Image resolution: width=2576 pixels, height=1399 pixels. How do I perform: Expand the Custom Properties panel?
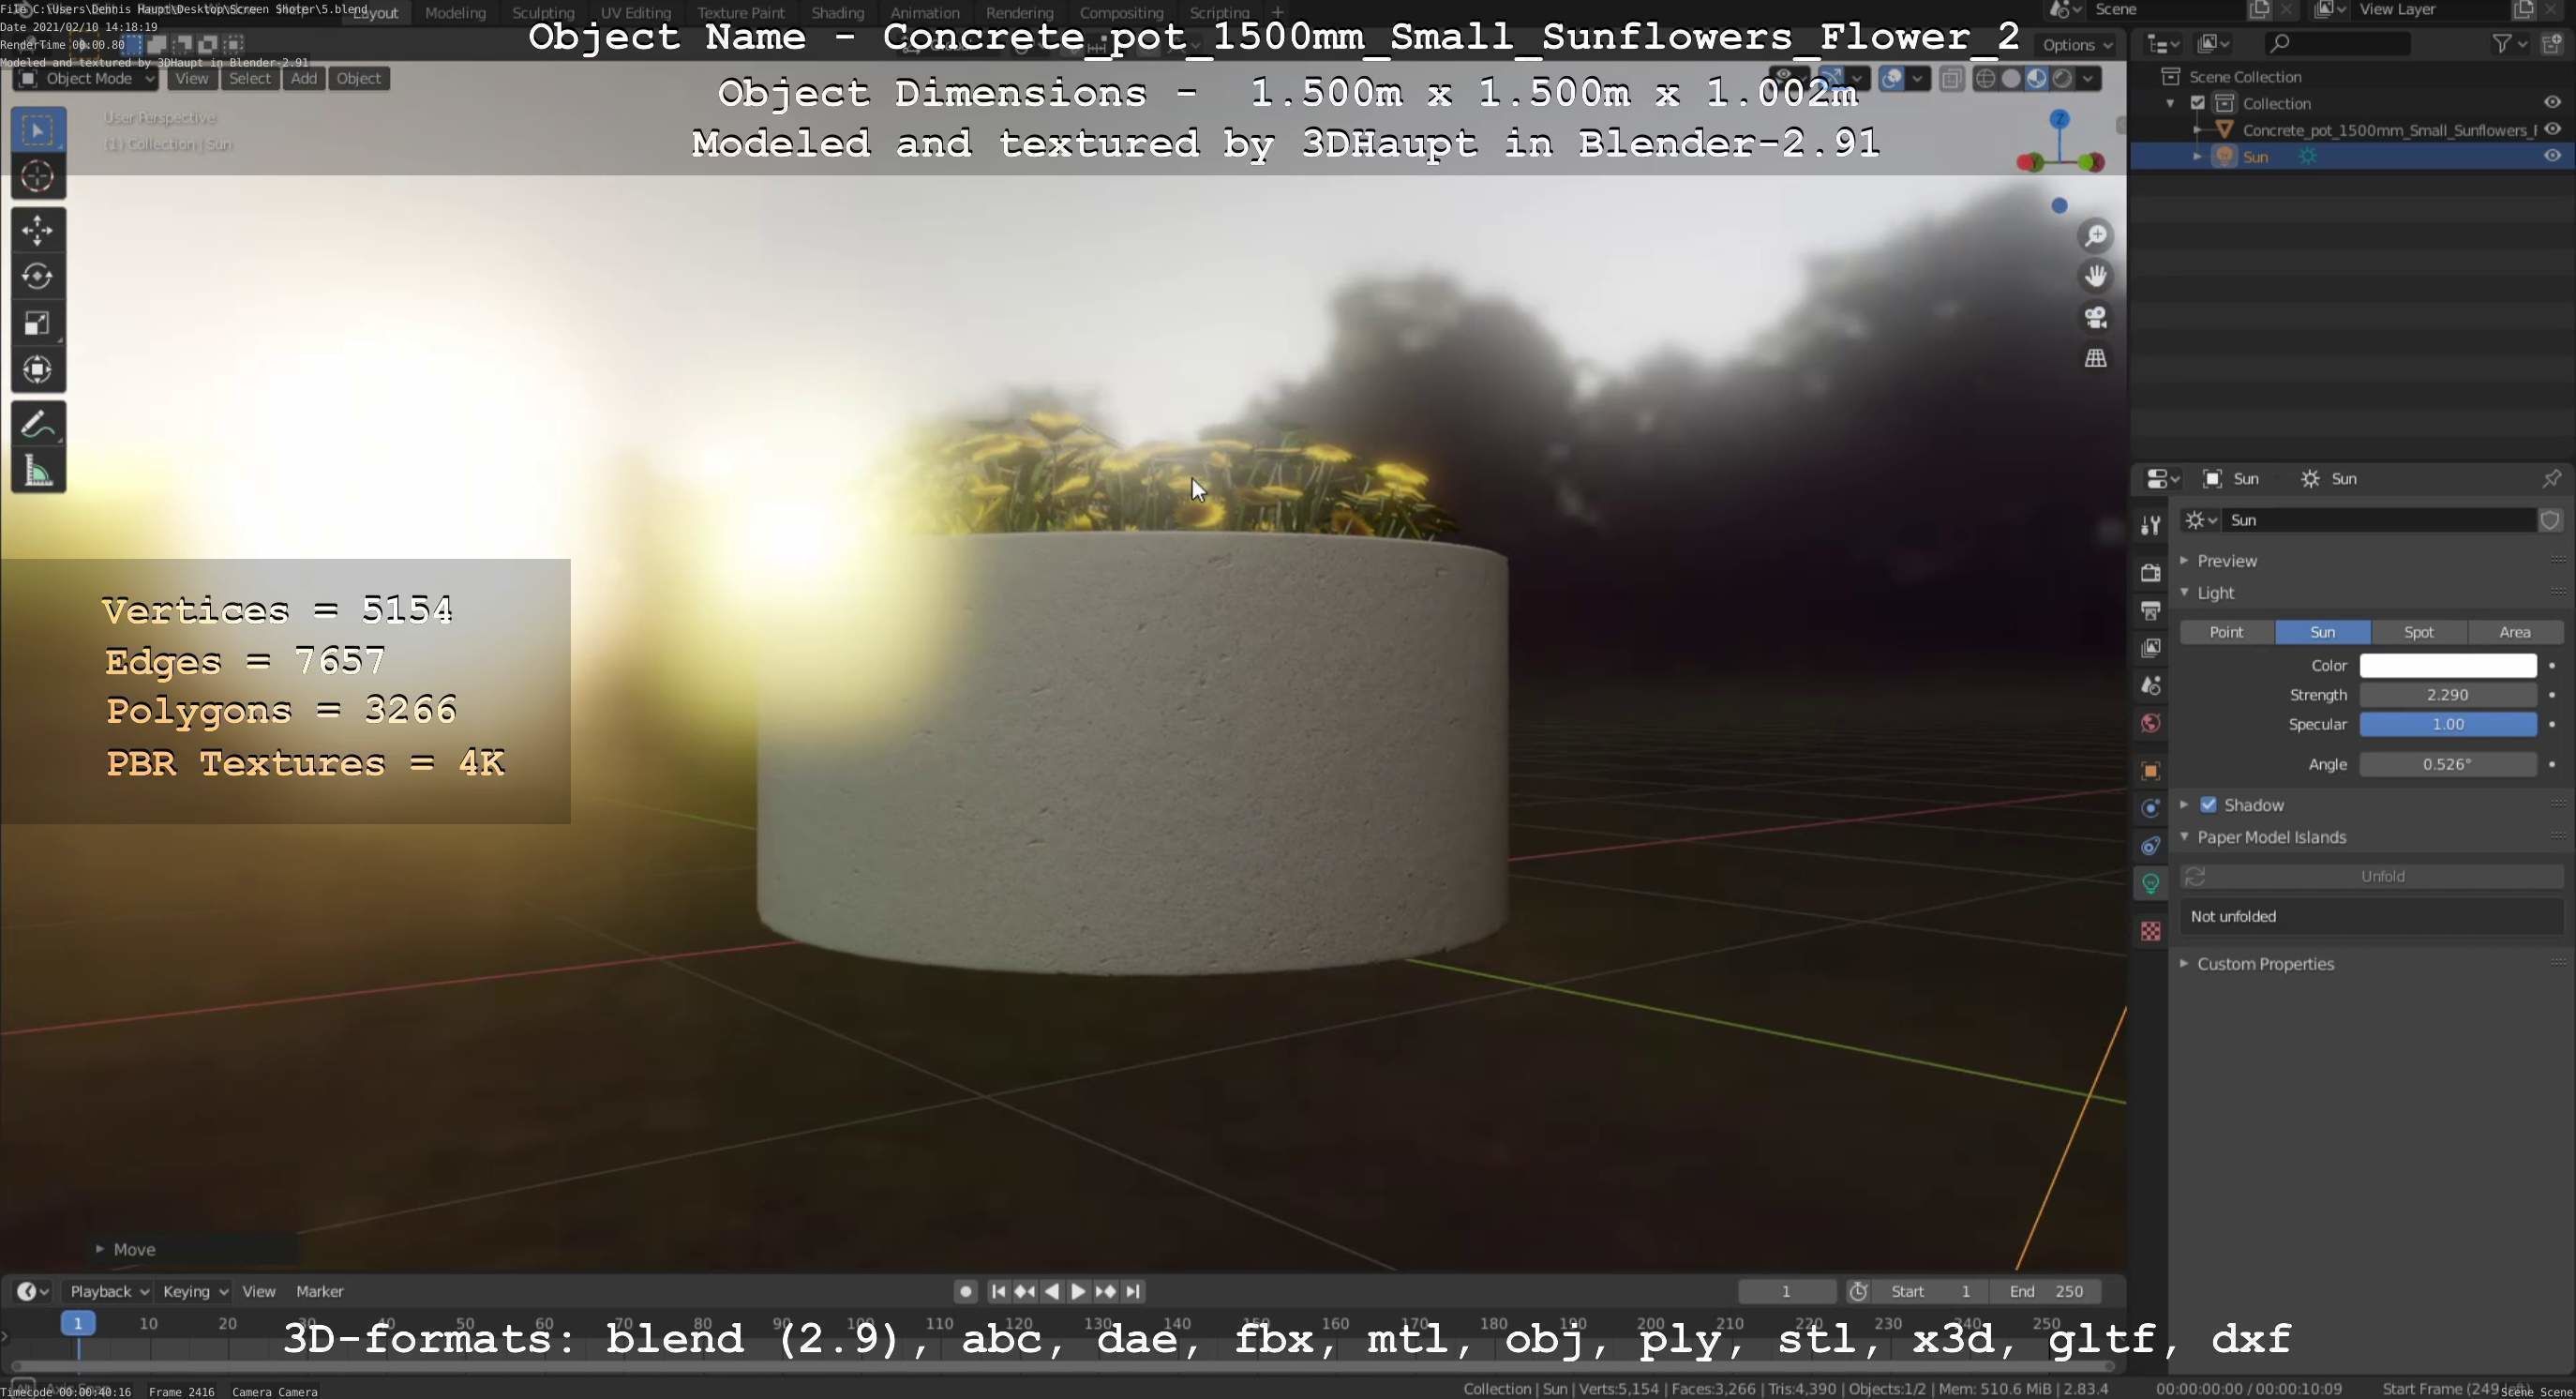pyautogui.click(x=2265, y=964)
